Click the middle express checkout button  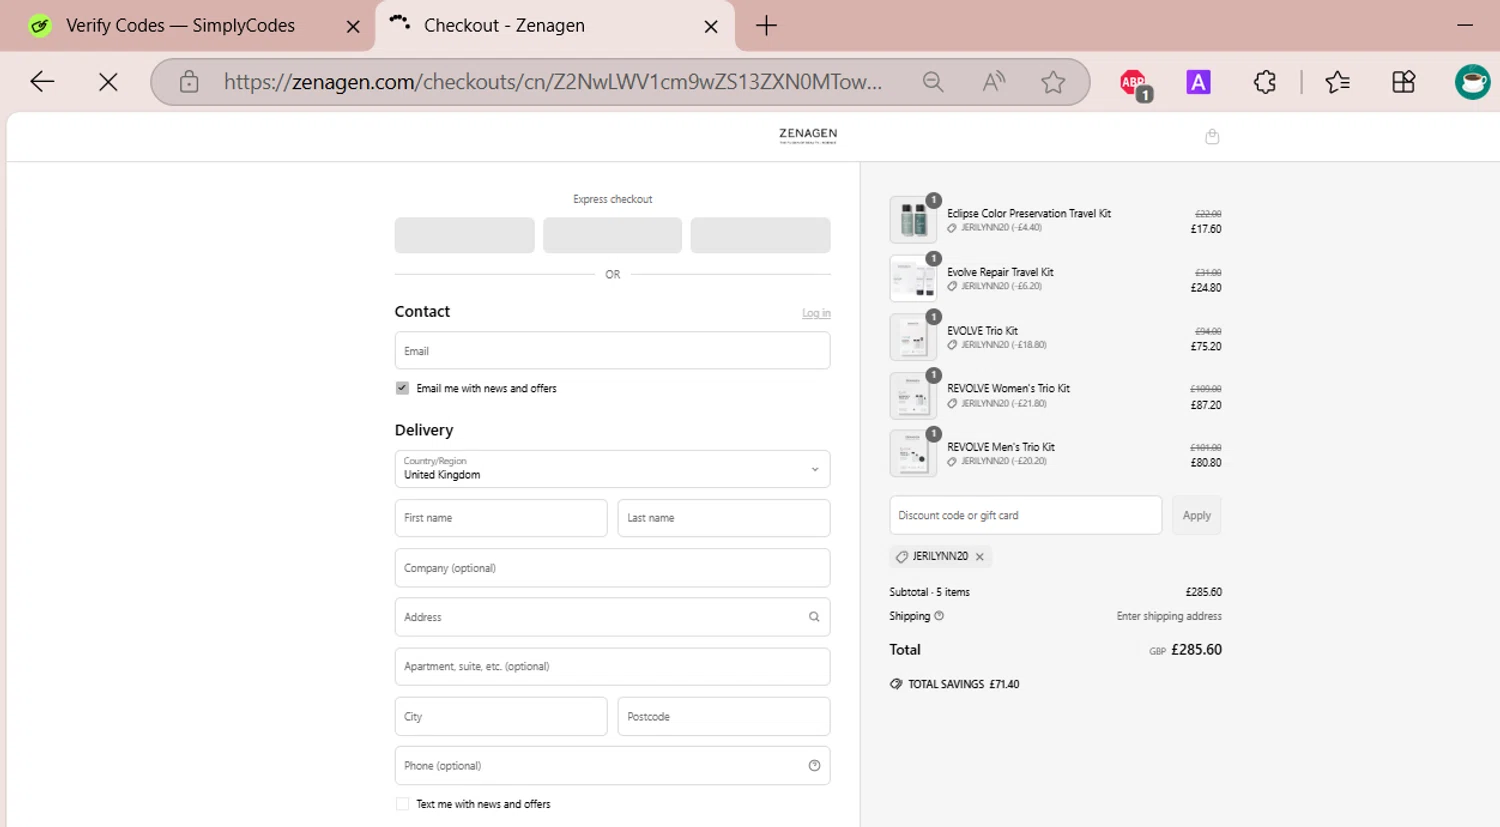(x=612, y=235)
